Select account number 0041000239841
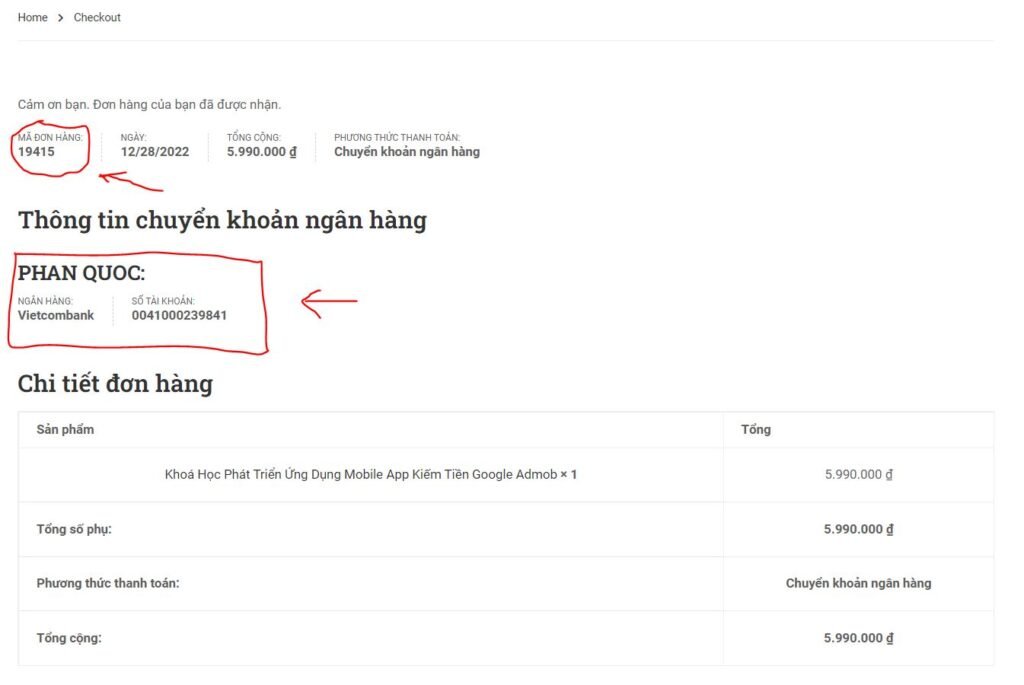1024x685 pixels. pos(179,315)
